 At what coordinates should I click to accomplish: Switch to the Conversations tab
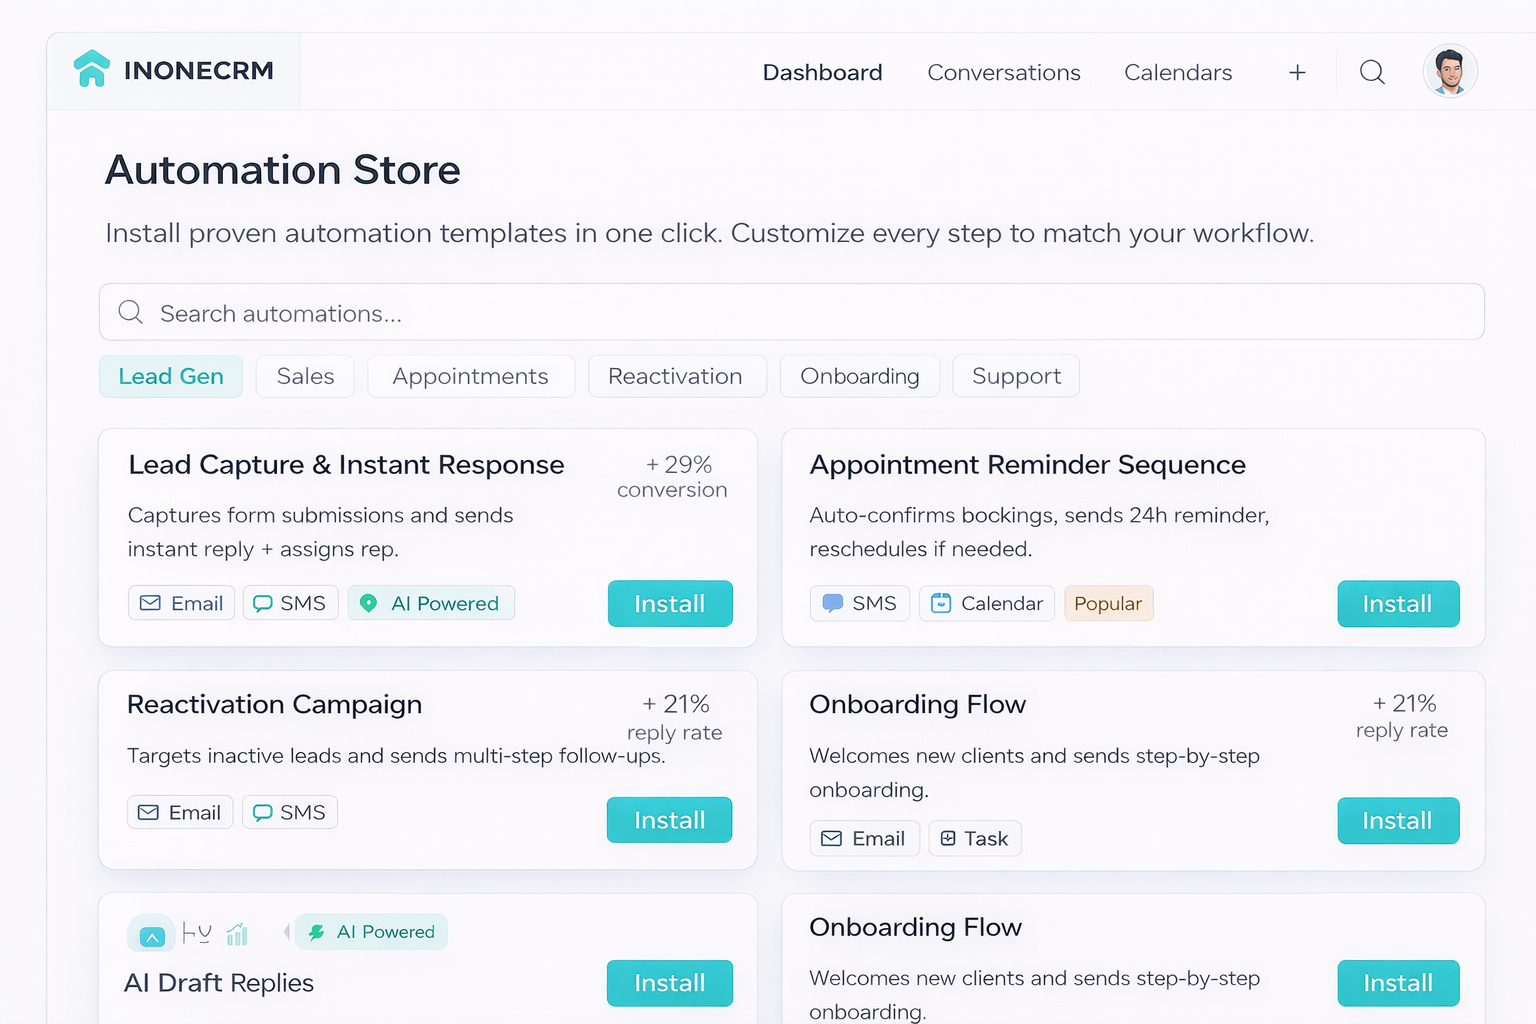1004,72
